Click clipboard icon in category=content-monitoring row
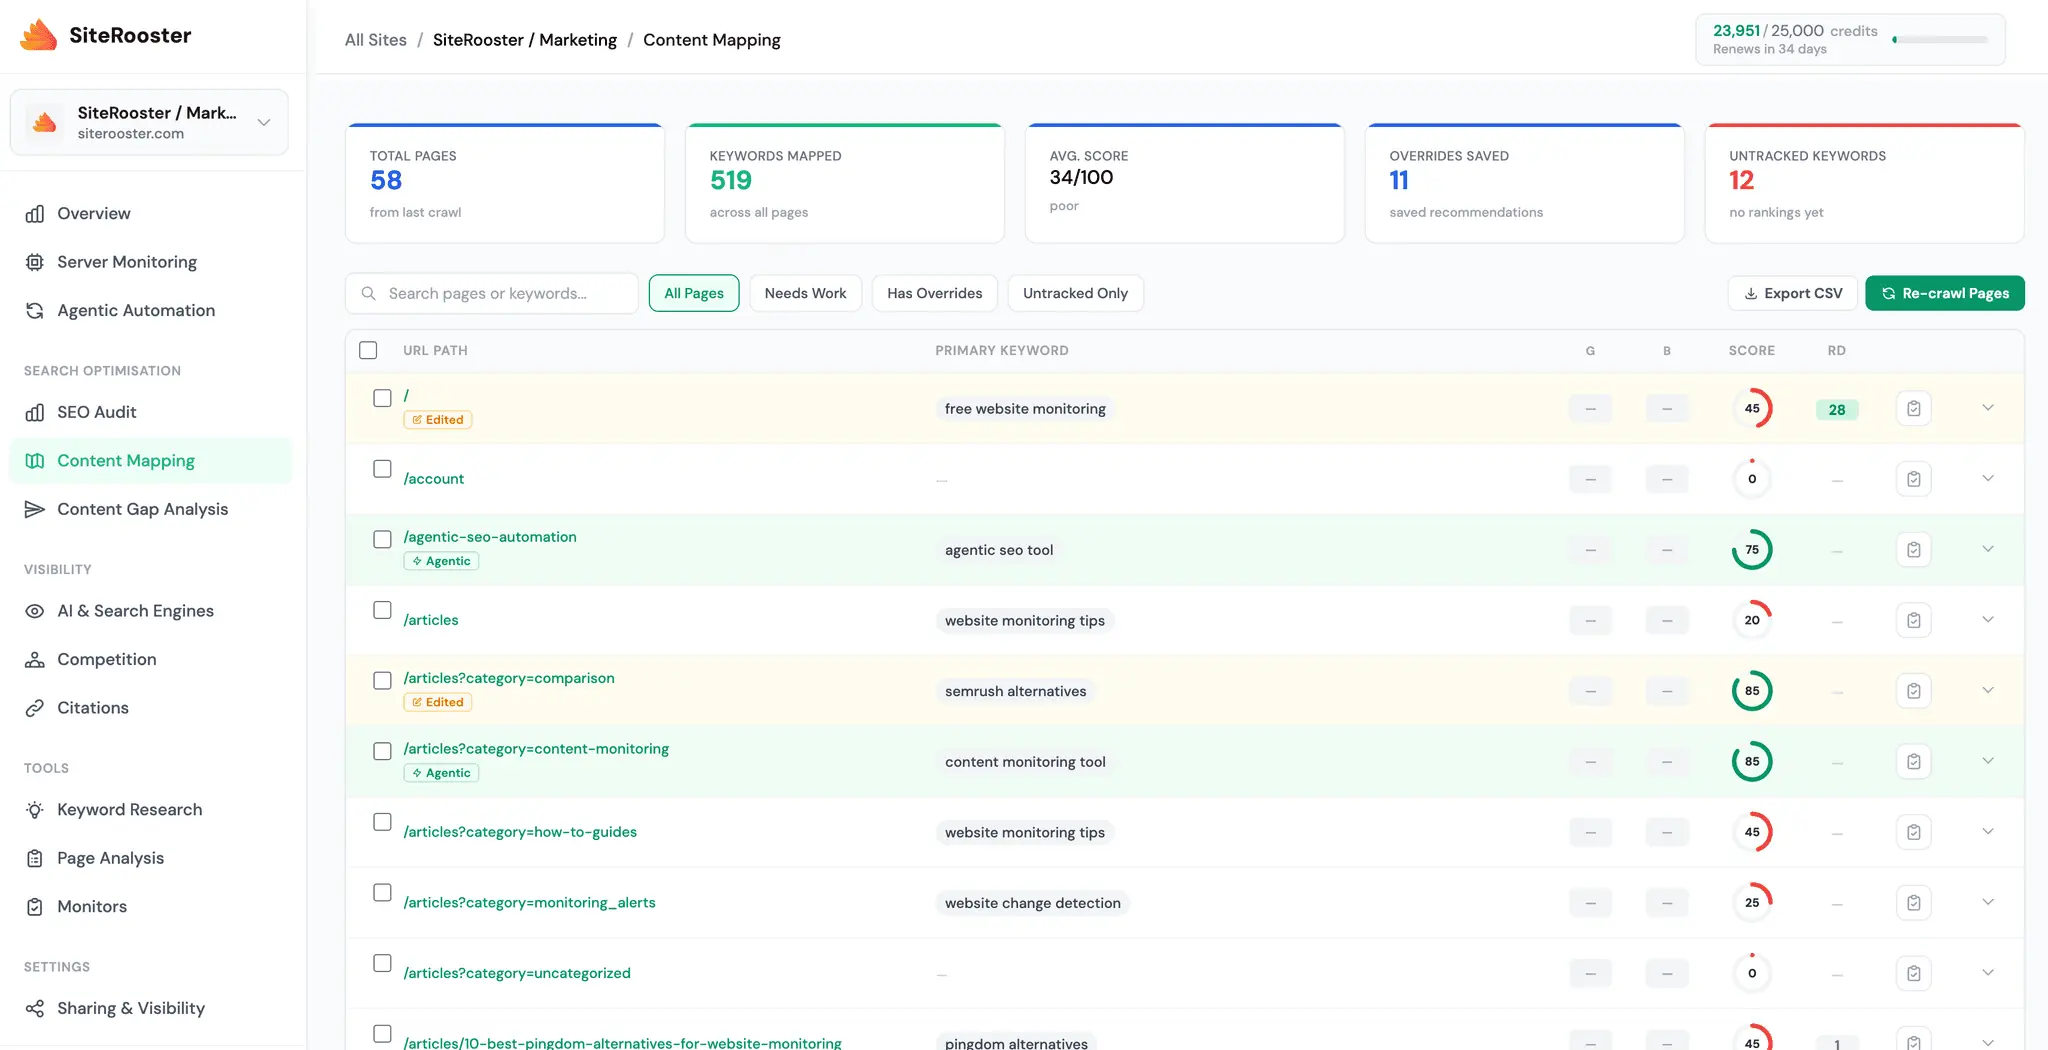This screenshot has width=2048, height=1050. coord(1913,762)
